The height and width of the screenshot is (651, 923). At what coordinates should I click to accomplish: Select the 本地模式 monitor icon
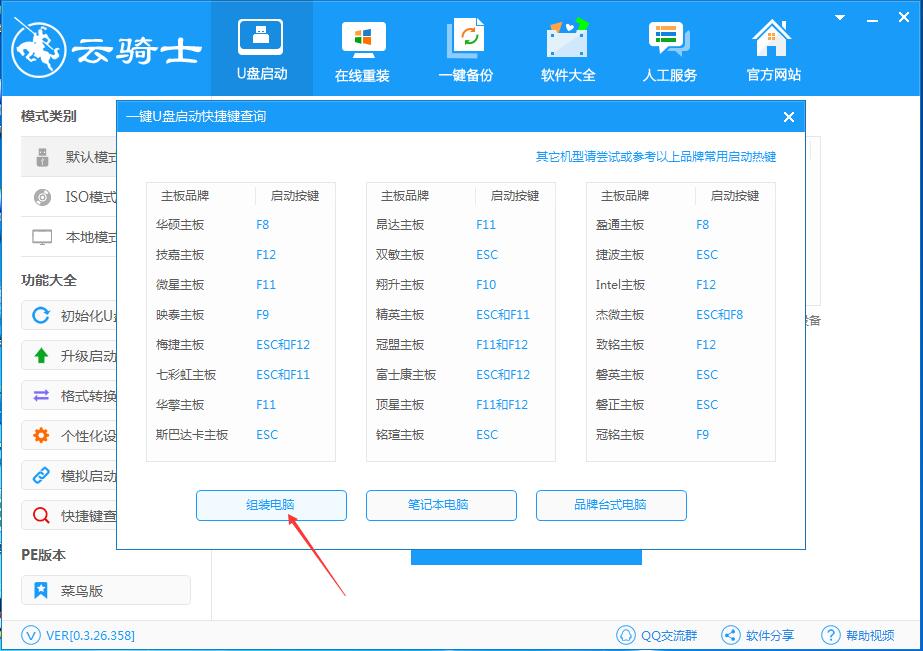click(42, 237)
